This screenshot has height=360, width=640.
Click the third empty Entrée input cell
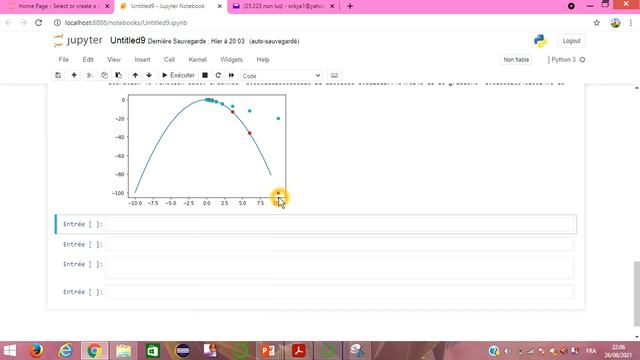[x=340, y=268]
